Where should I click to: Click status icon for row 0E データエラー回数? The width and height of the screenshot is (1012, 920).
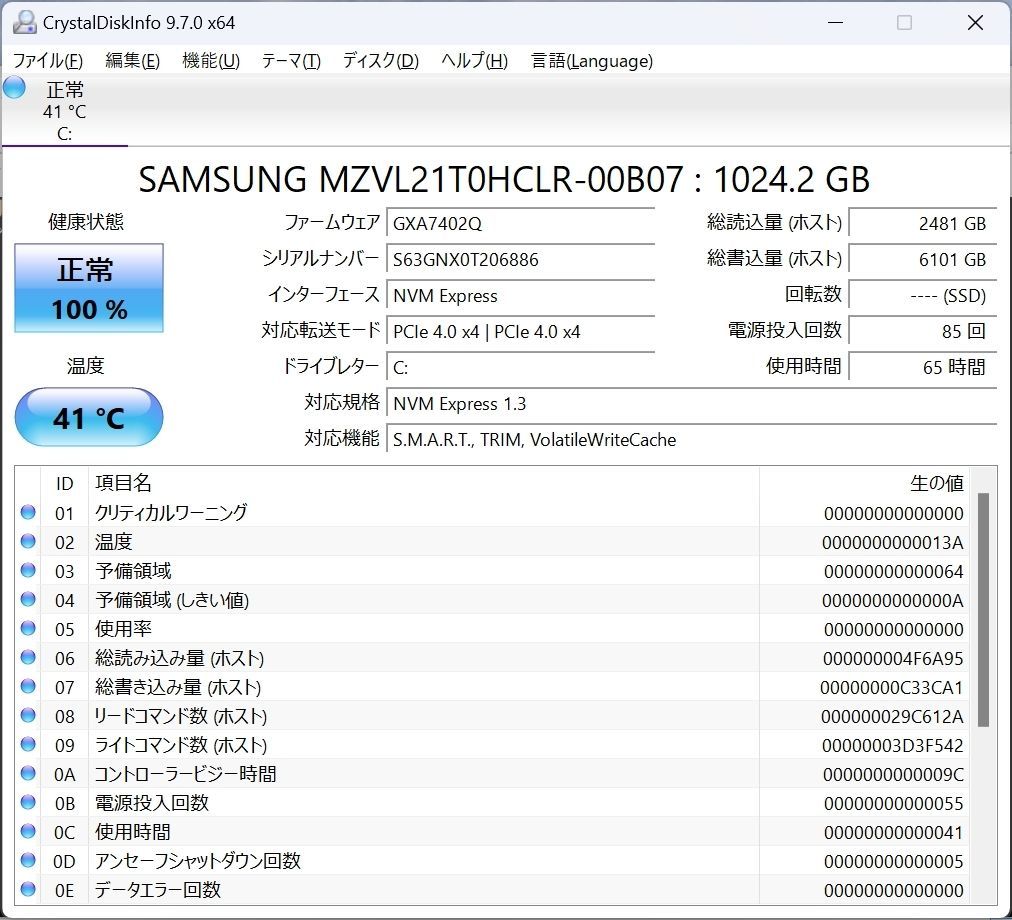click(x=28, y=889)
